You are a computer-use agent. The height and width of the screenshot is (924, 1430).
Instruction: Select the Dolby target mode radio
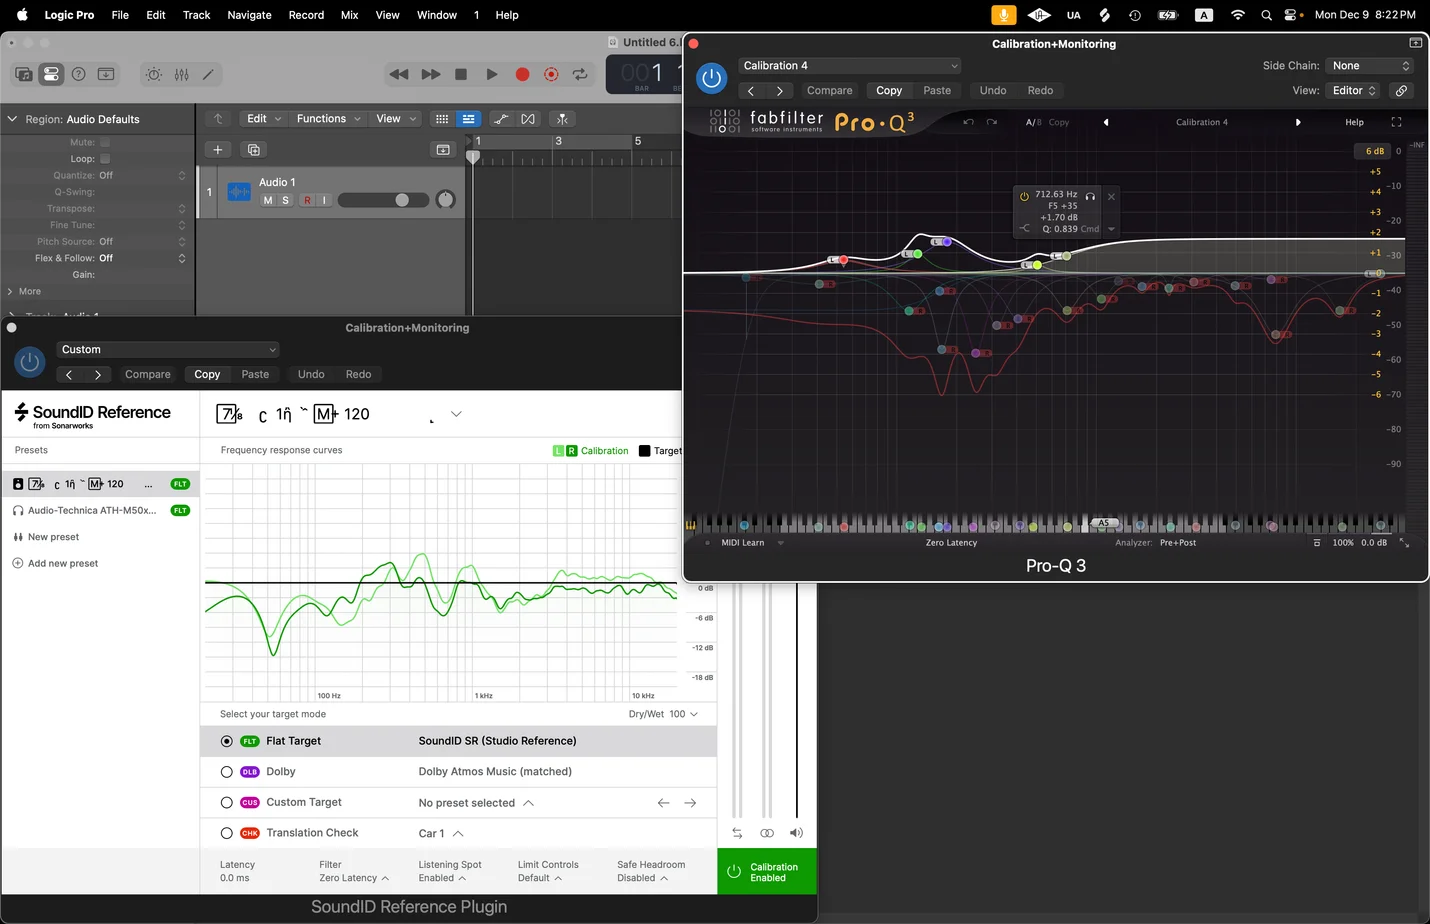(x=226, y=772)
